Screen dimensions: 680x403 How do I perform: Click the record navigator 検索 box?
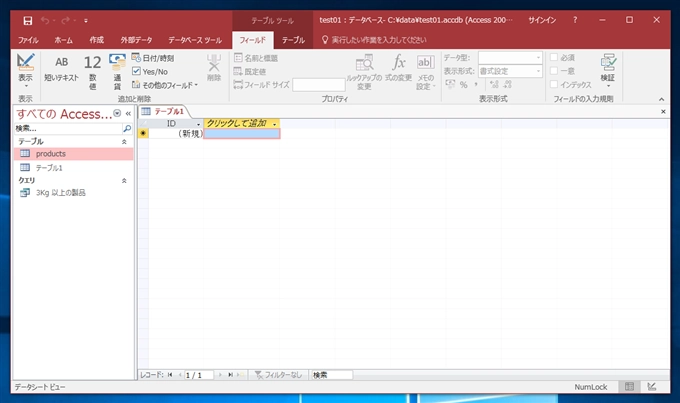tap(332, 375)
